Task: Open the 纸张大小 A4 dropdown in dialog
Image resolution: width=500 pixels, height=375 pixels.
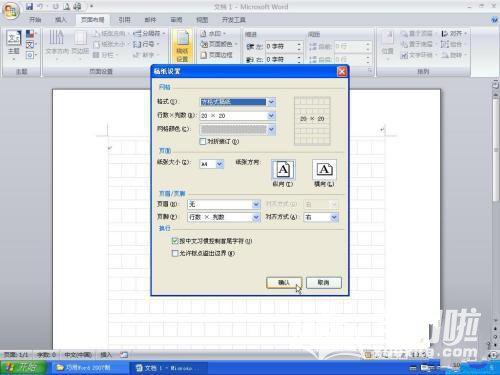Action: pos(219,164)
